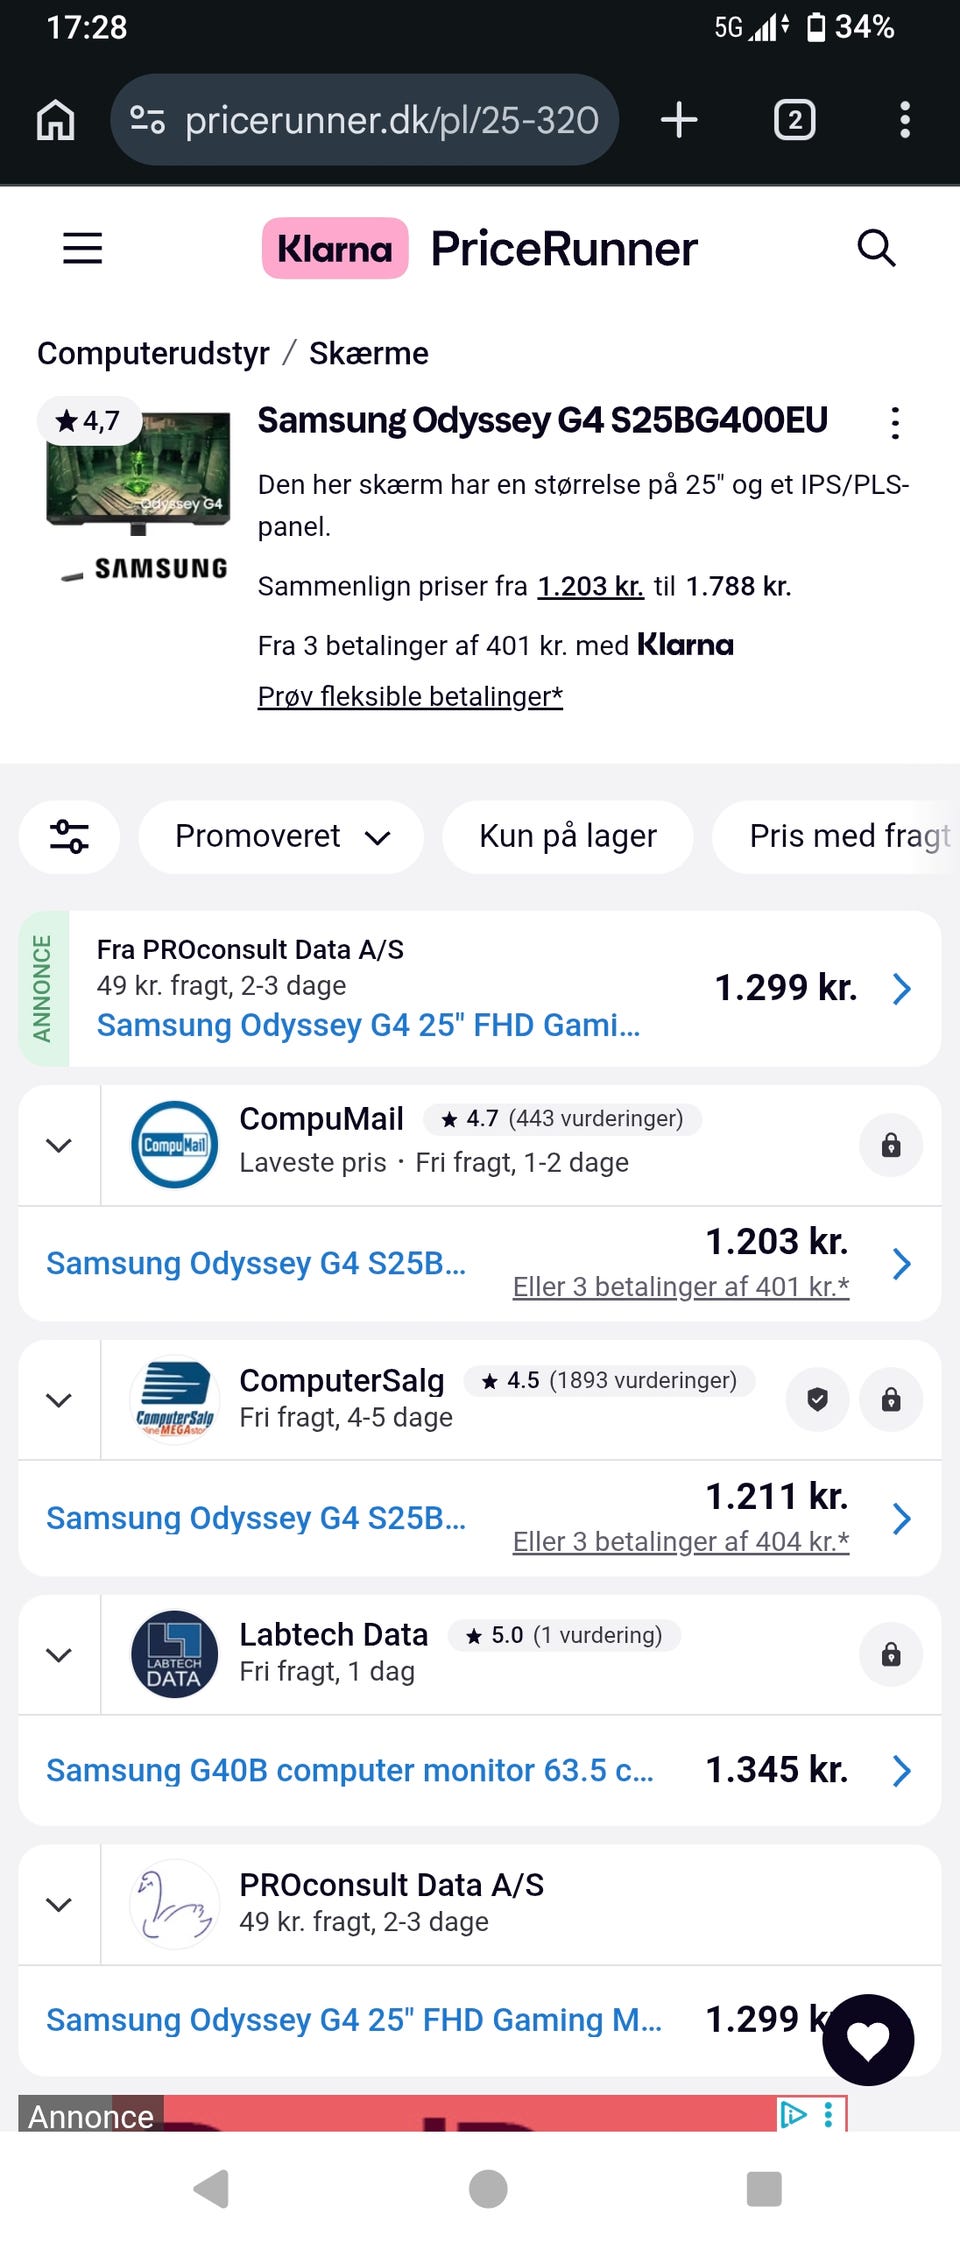Expand the CompuMail offer details
This screenshot has width=960, height=2242.
(59, 1145)
